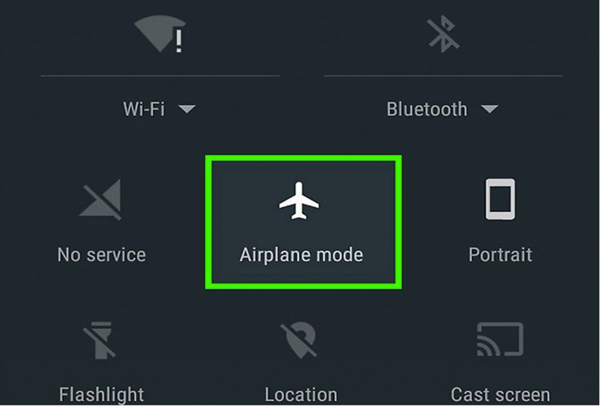
Task: Open Wi-Fi network list via Wi-Fi label
Action: [x=144, y=109]
